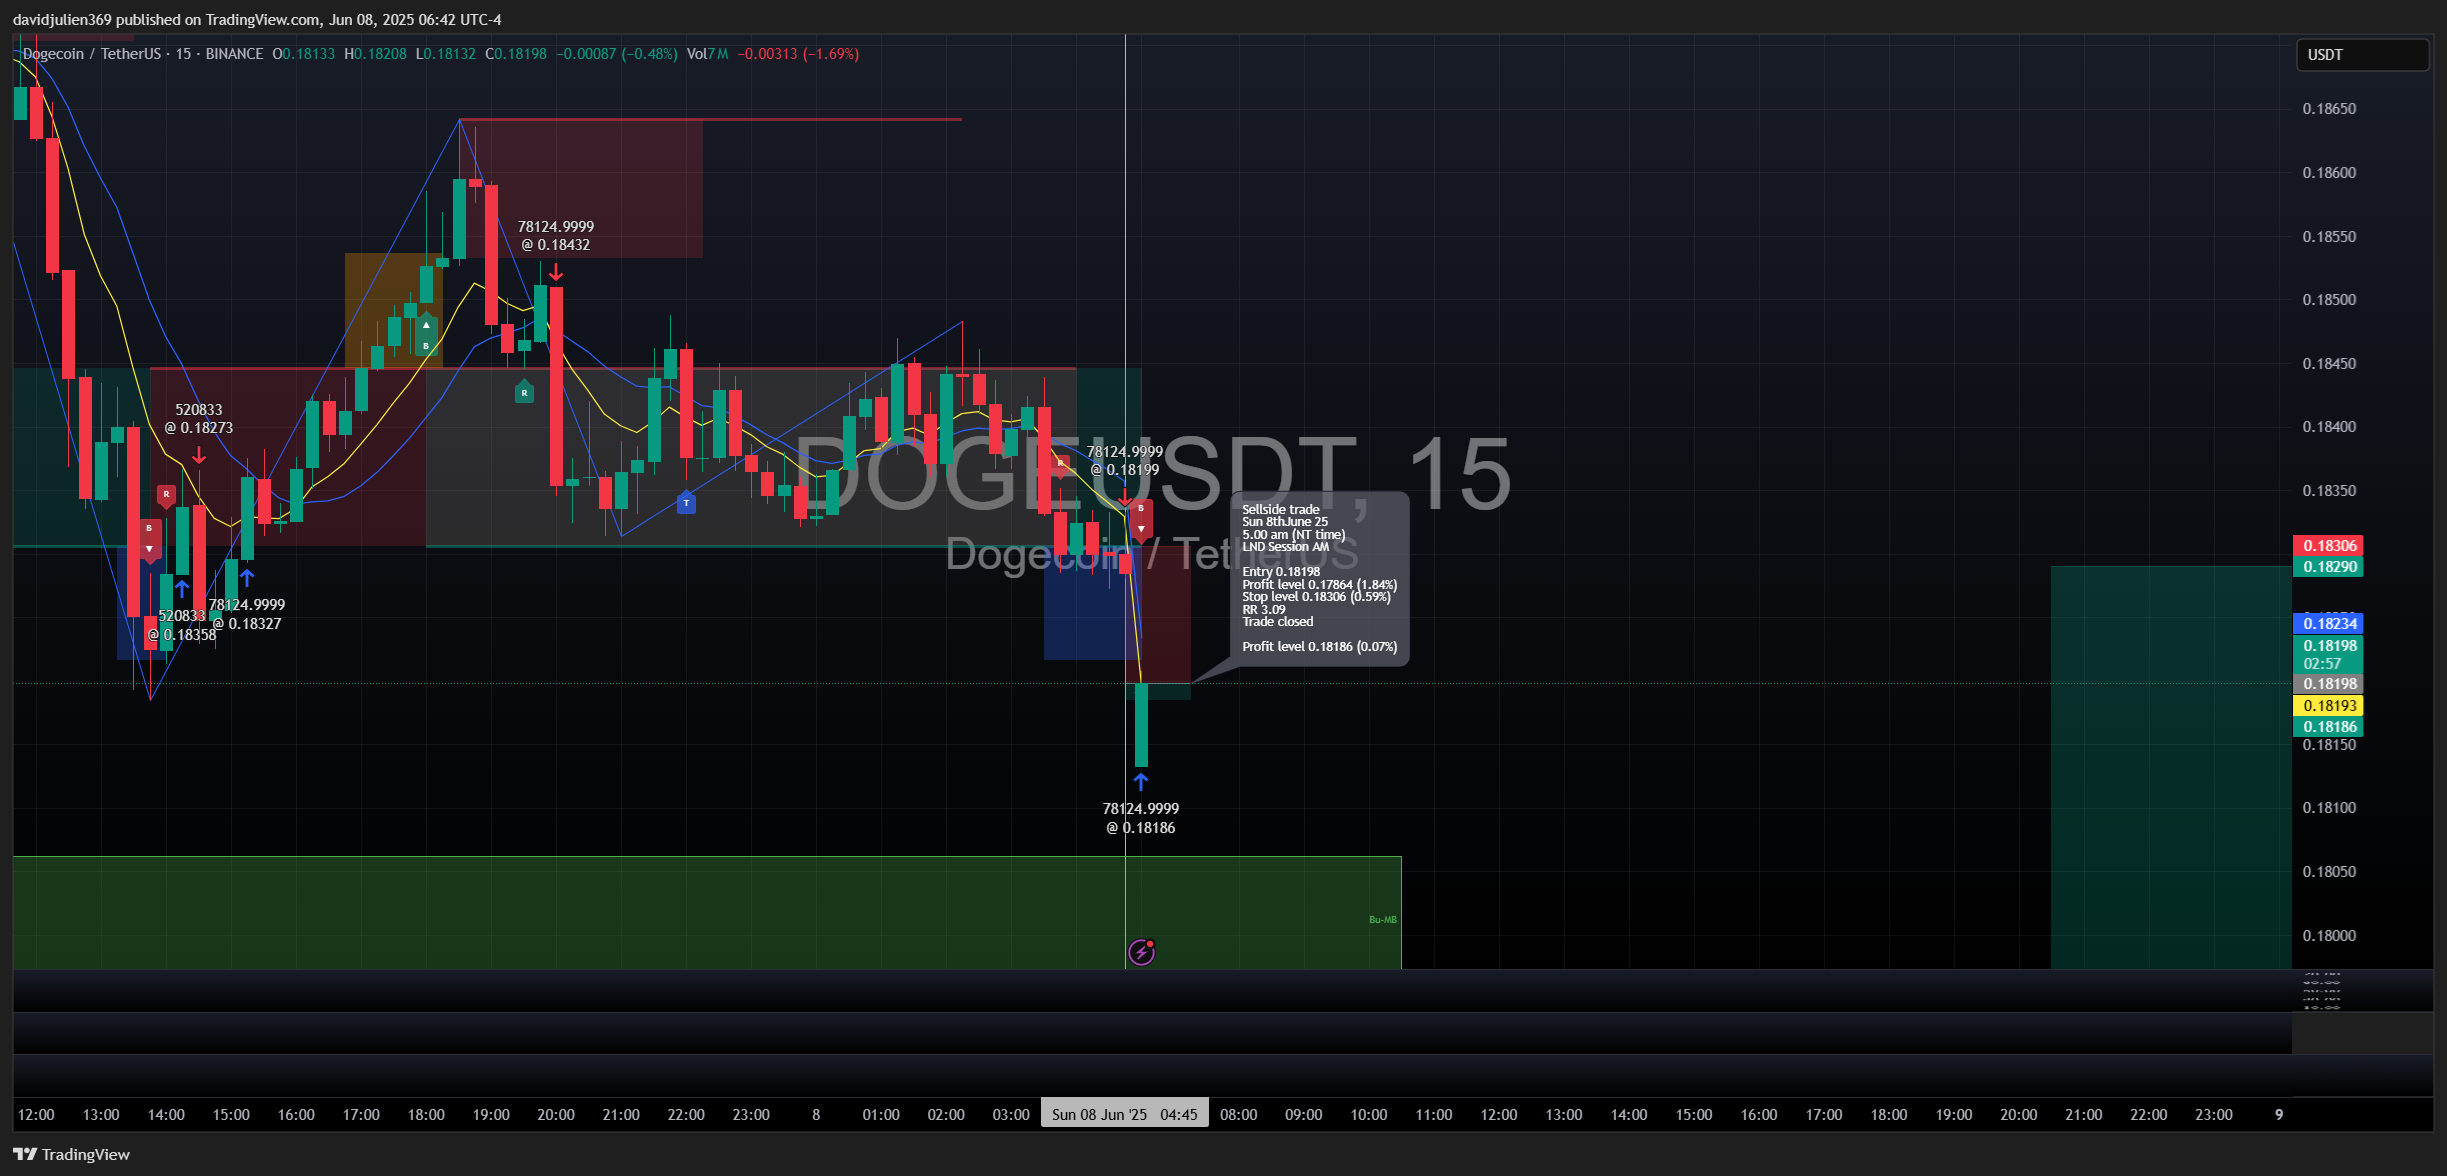The width and height of the screenshot is (2447, 1176).
Task: Select the blue T marker near 22:00
Action: [686, 503]
